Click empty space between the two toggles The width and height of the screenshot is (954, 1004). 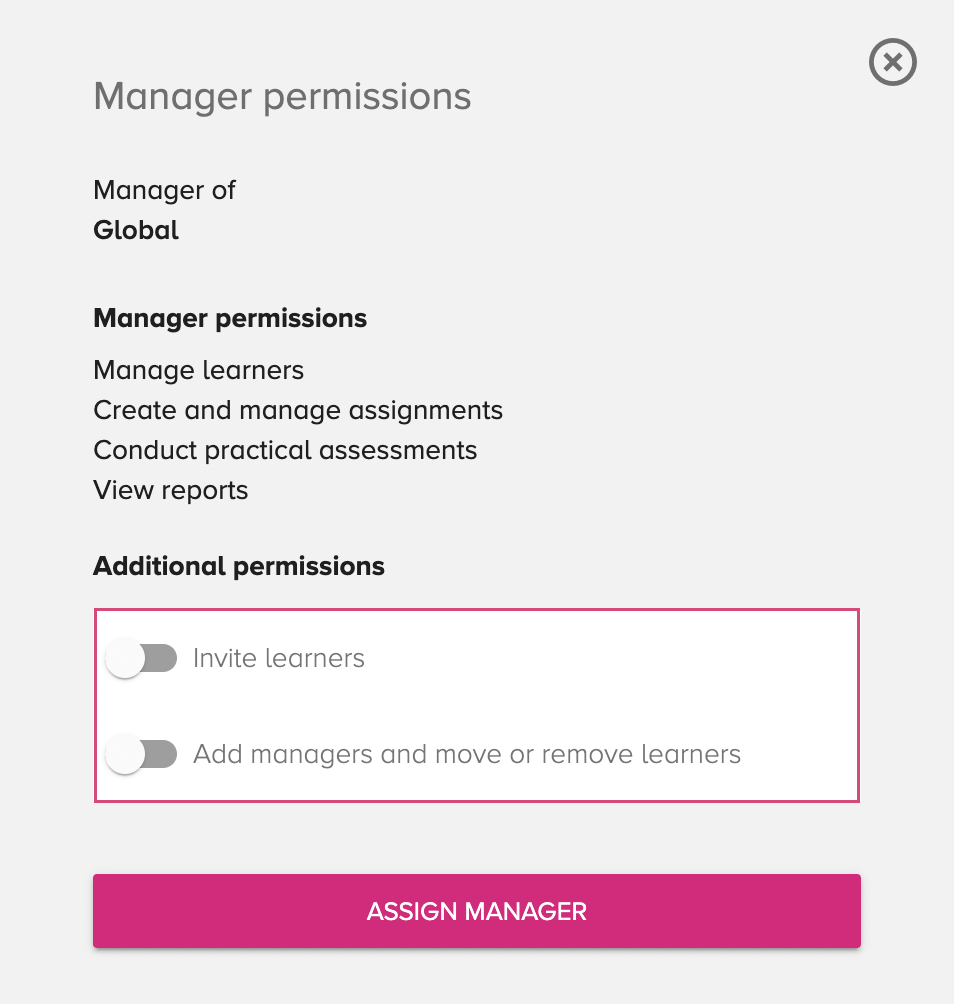point(476,706)
